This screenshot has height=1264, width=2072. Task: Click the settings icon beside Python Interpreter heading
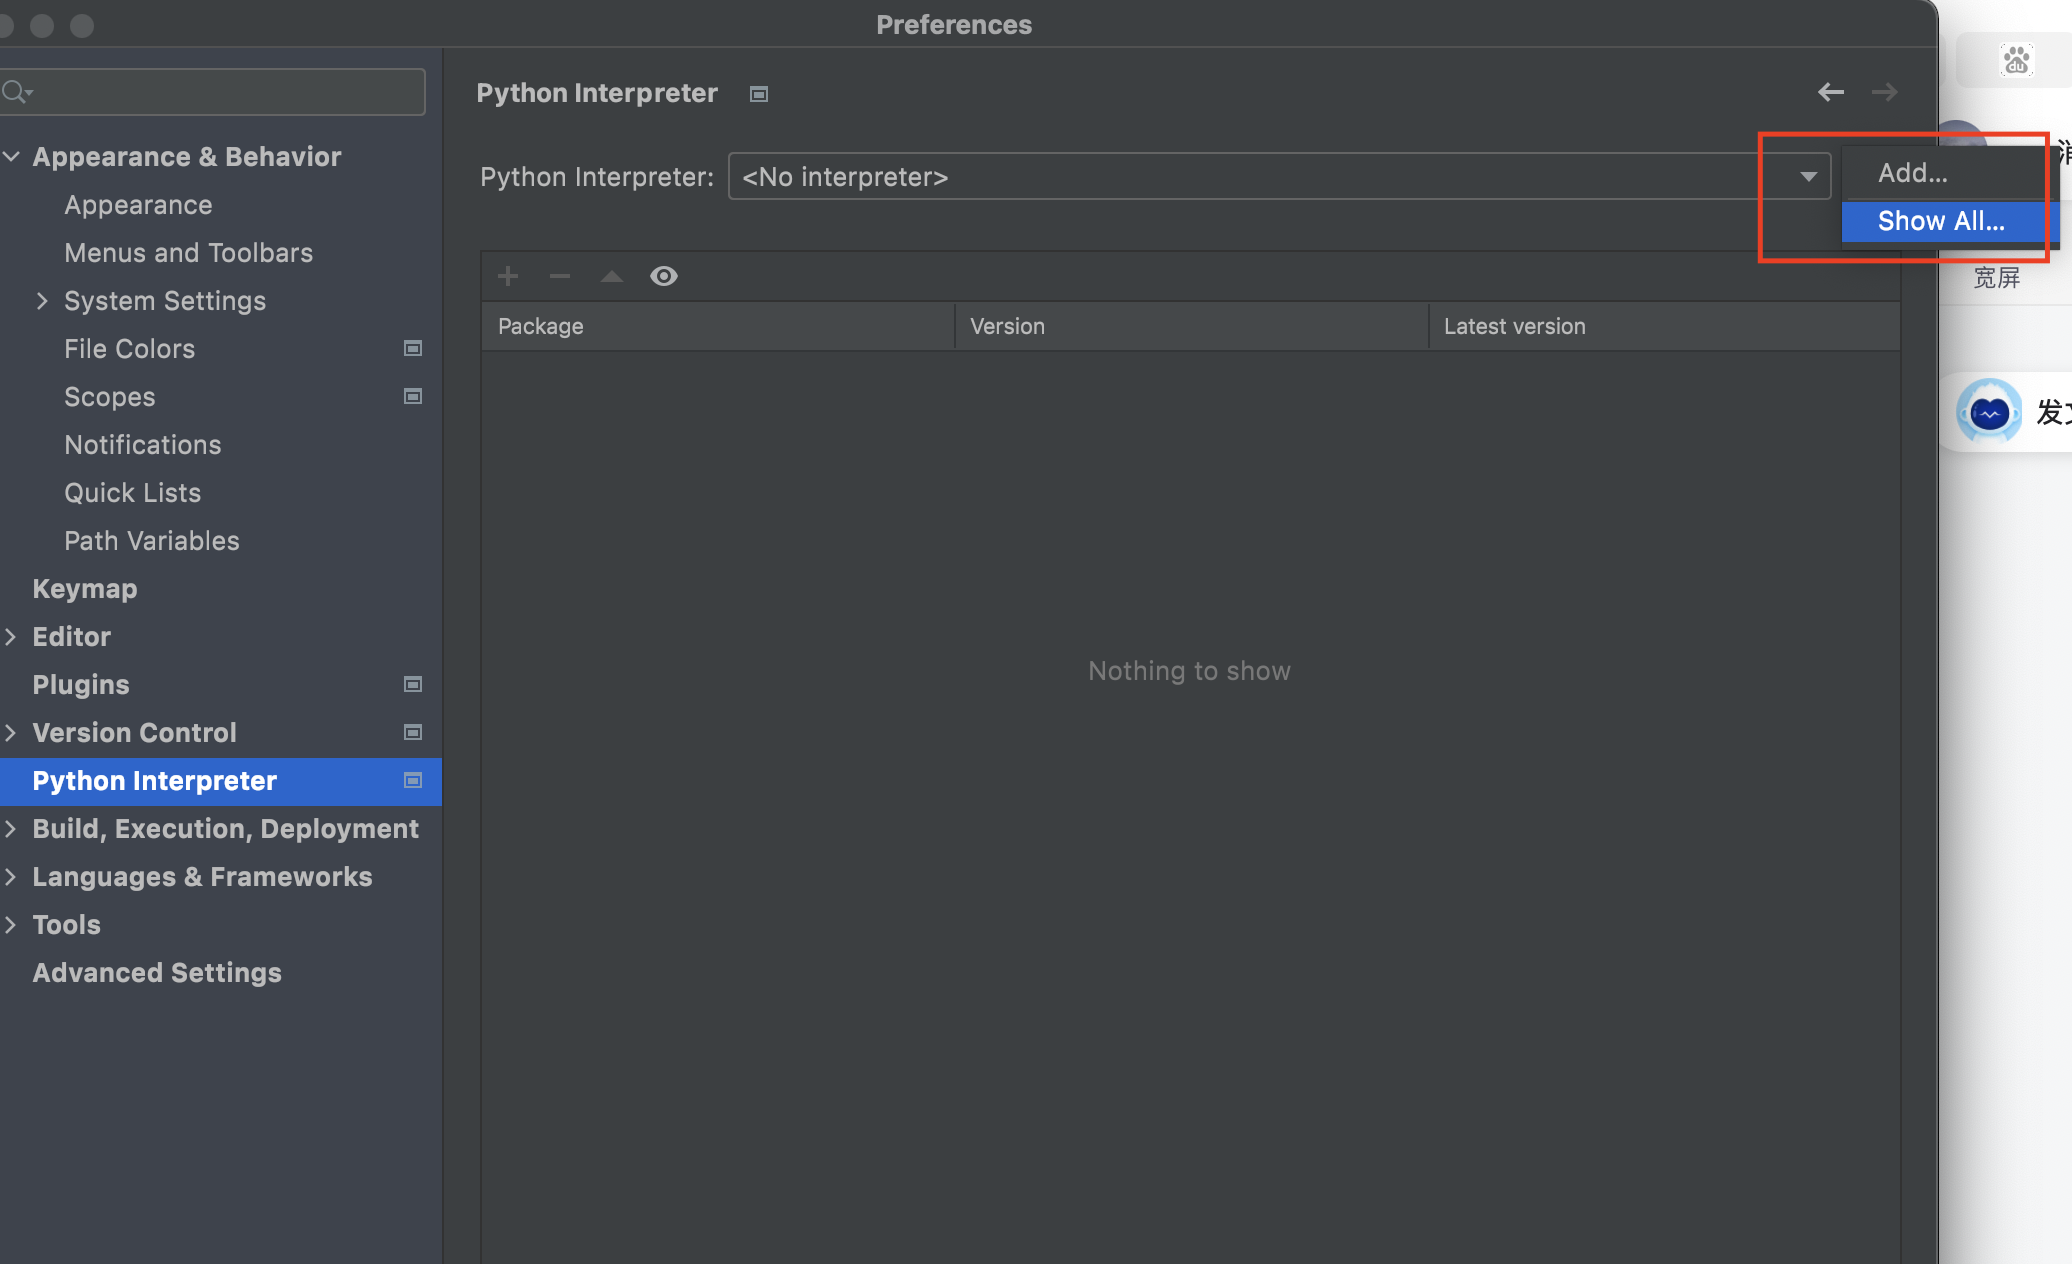[758, 93]
